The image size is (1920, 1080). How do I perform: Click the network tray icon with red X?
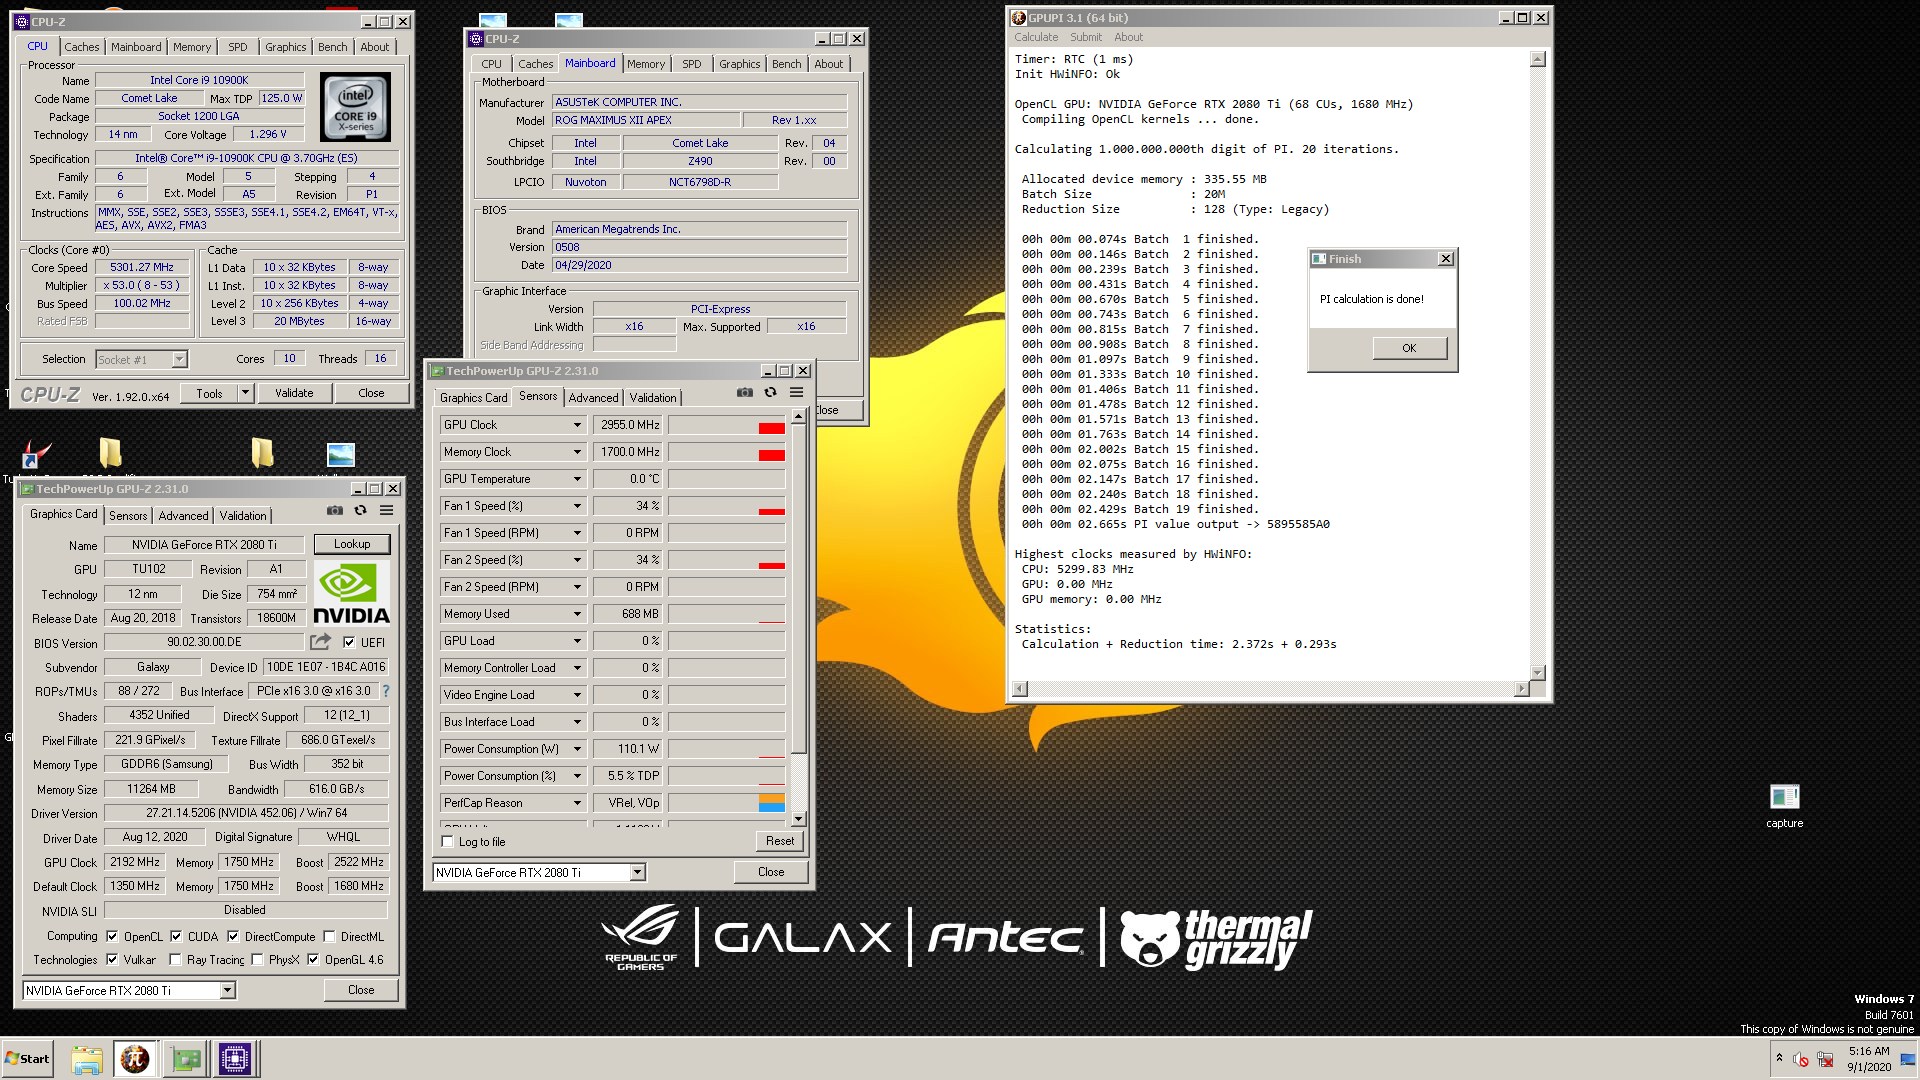(1825, 1059)
